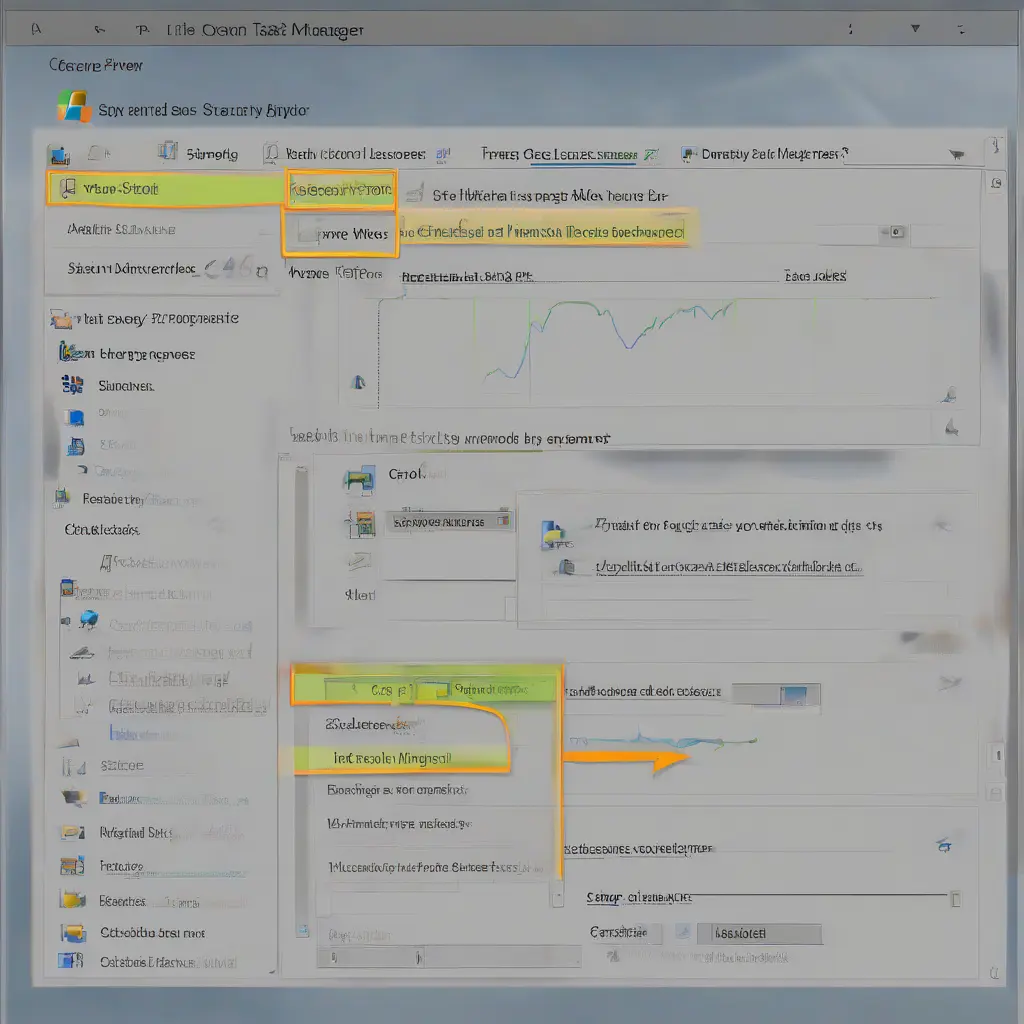1024x1024 pixels.
Task: Click the gray field with blue thumbnail
Action: pyautogui.click(x=776, y=694)
